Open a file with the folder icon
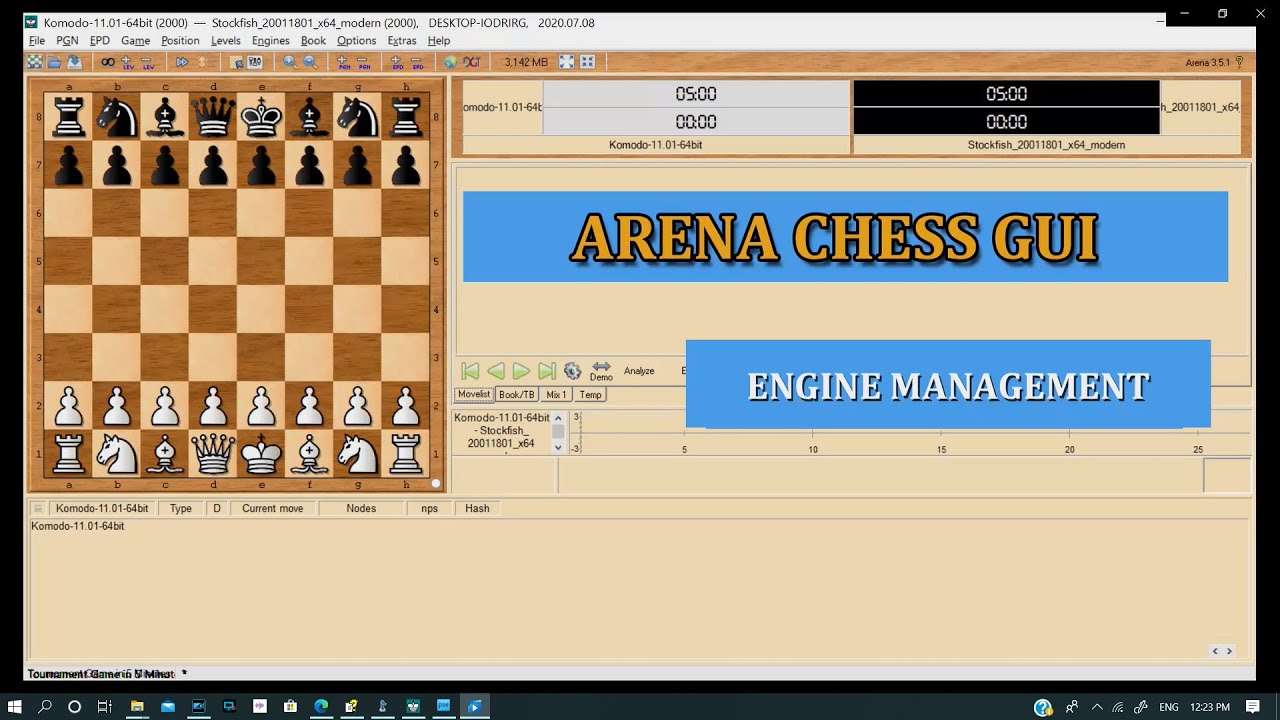1280x720 pixels. pos(54,62)
